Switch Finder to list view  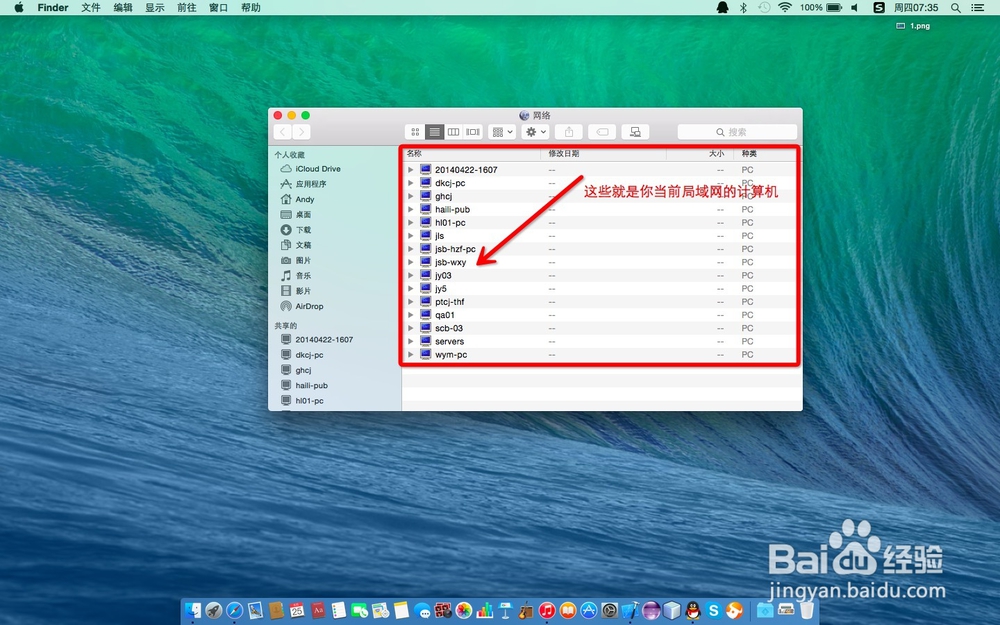point(434,132)
